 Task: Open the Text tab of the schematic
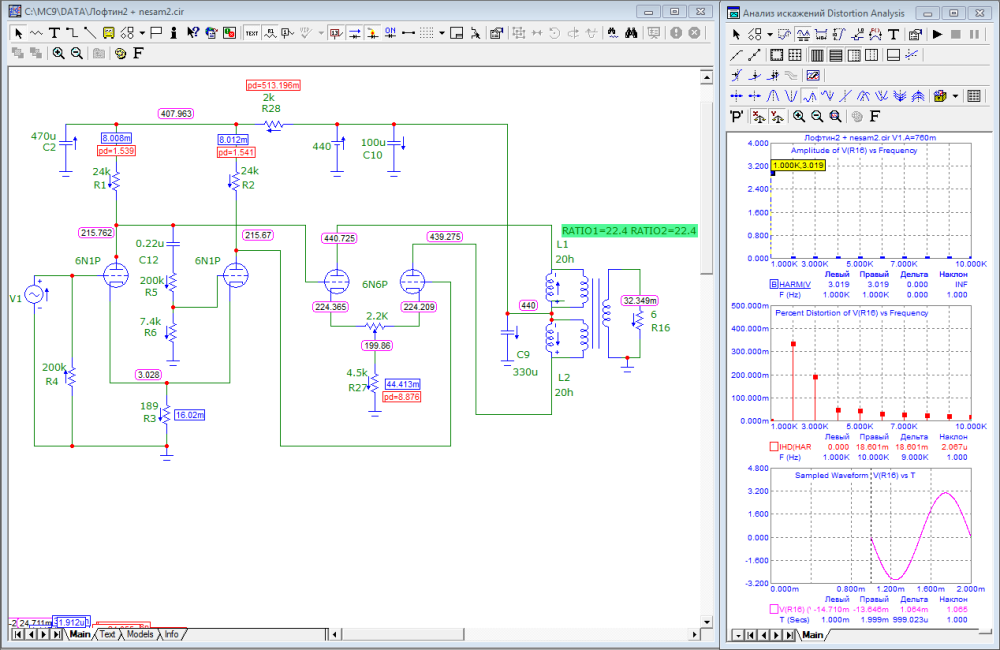click(x=107, y=634)
